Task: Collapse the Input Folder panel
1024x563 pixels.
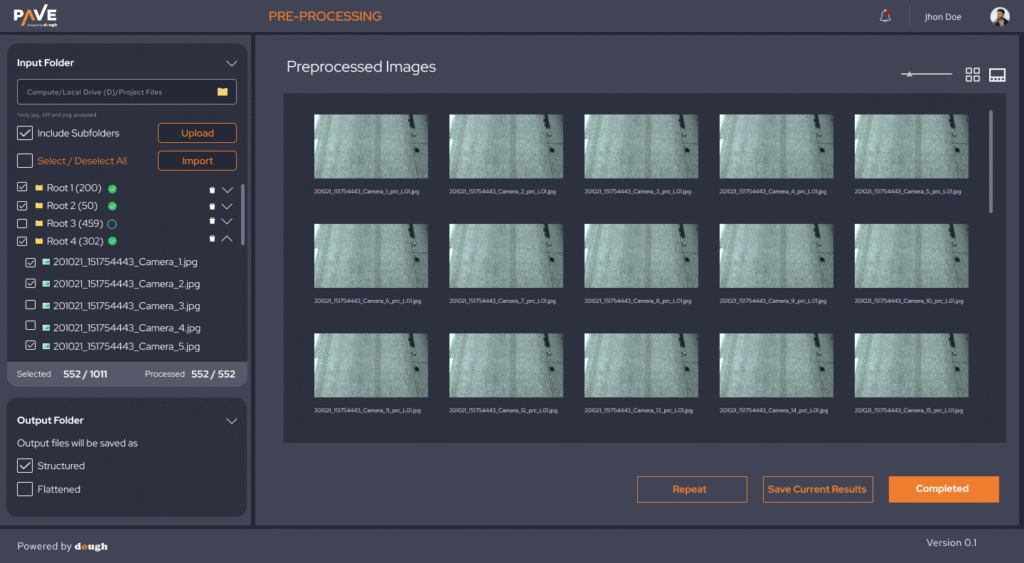Action: [x=231, y=63]
